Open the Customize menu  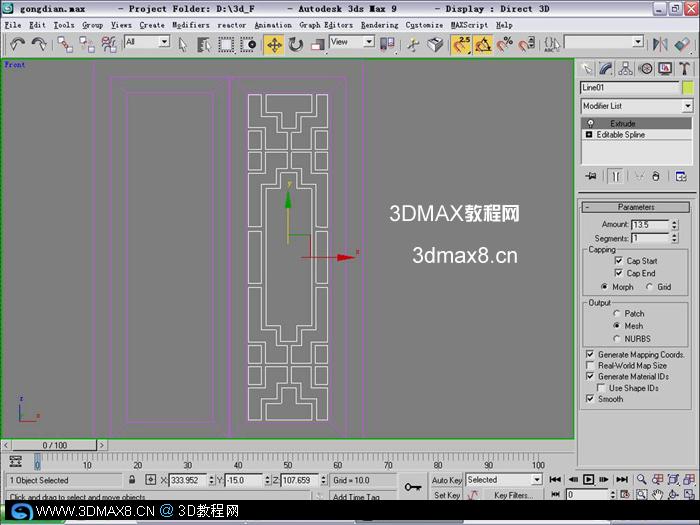424,25
